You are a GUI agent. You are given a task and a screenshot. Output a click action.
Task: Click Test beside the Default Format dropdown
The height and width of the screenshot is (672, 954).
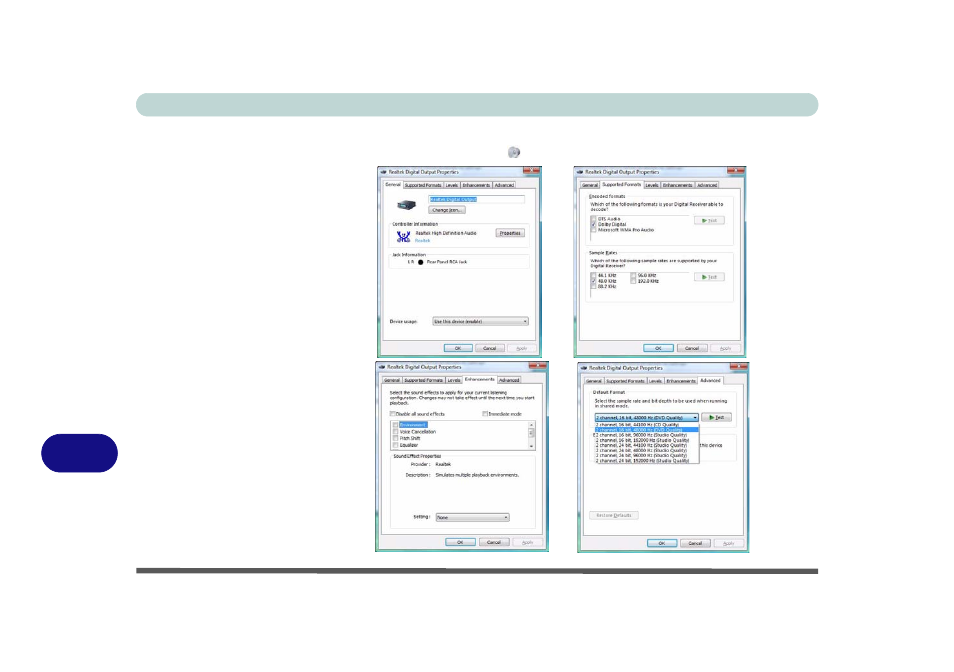pos(716,417)
